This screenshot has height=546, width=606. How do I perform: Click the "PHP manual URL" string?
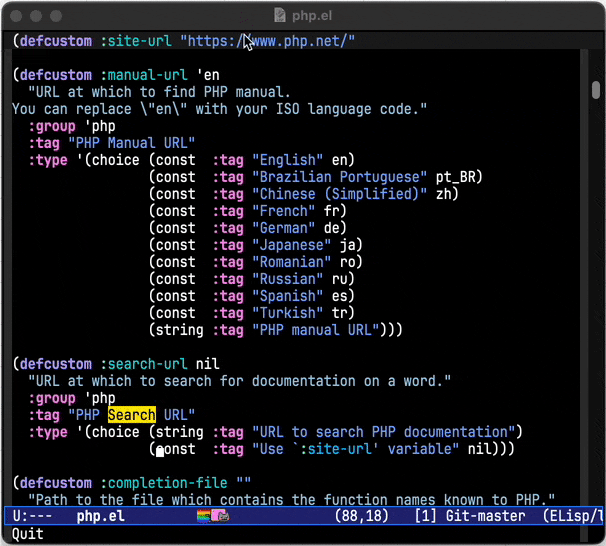316,330
